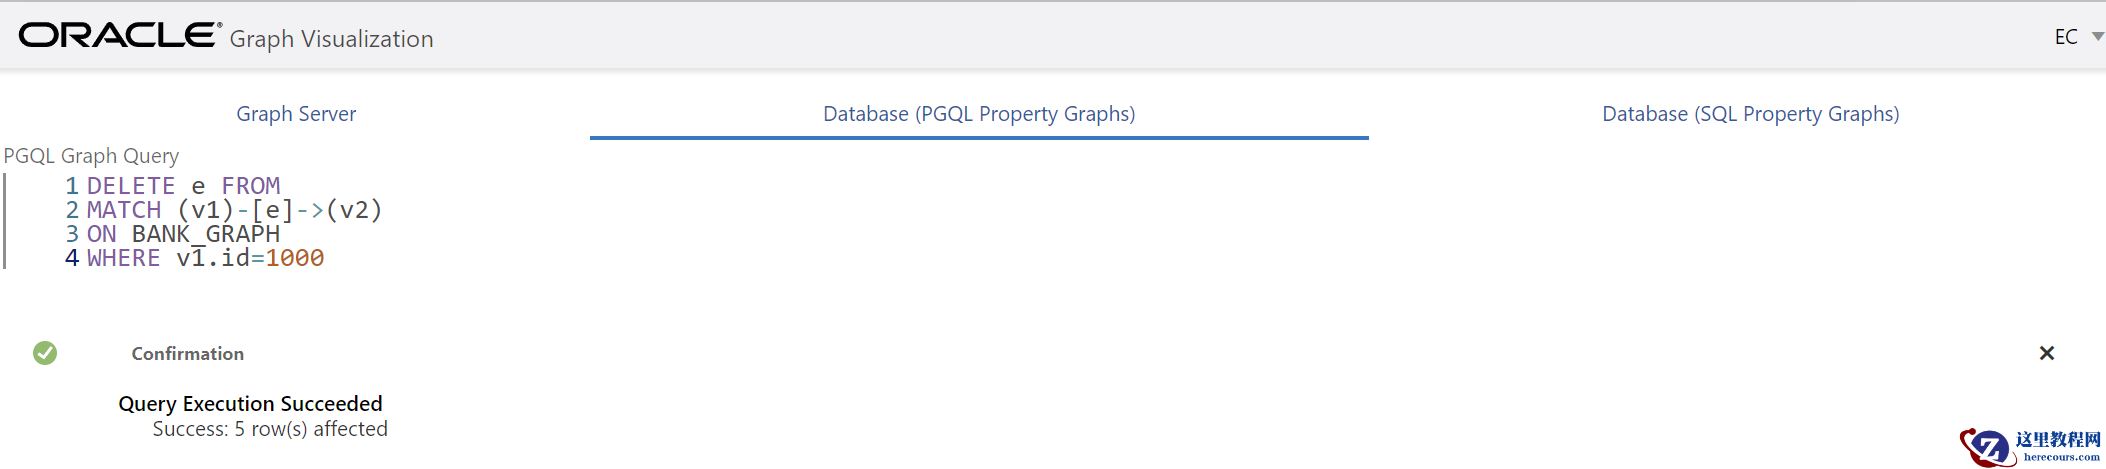Image resolution: width=2106 pixels, height=469 pixels.
Task: Click the PGQL Graph Query label
Action: pos(91,156)
